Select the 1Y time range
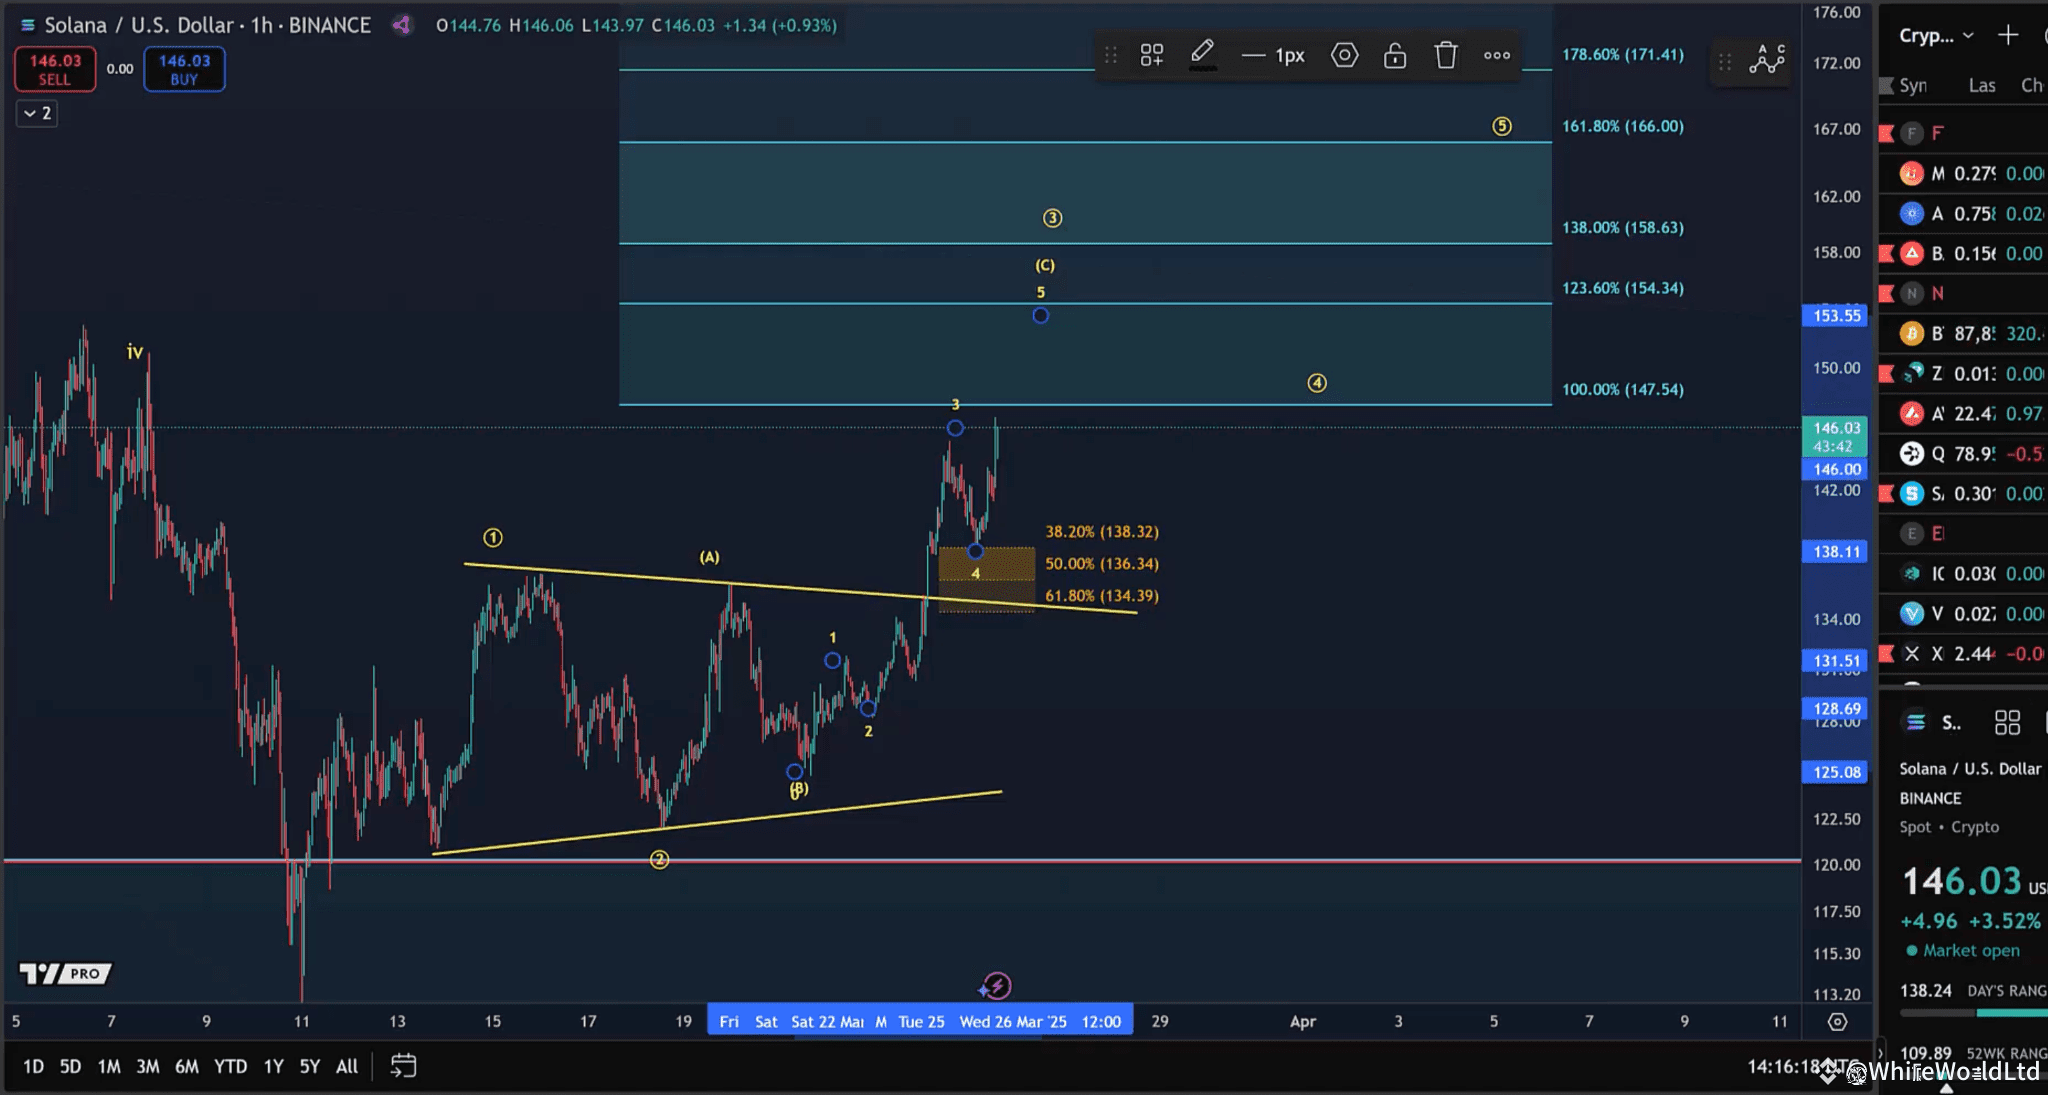This screenshot has width=2048, height=1095. point(273,1066)
